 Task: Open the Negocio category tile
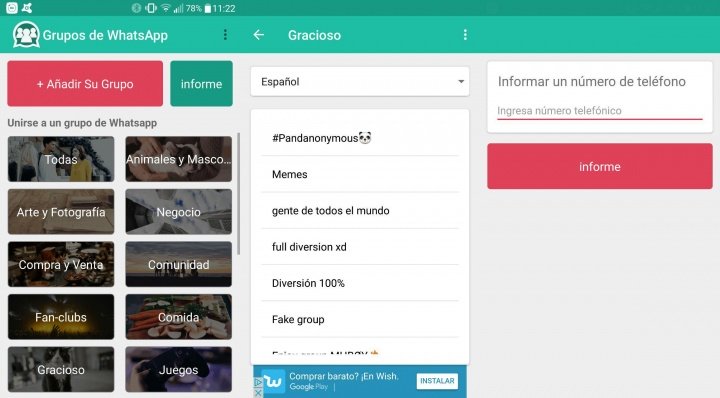pos(179,212)
